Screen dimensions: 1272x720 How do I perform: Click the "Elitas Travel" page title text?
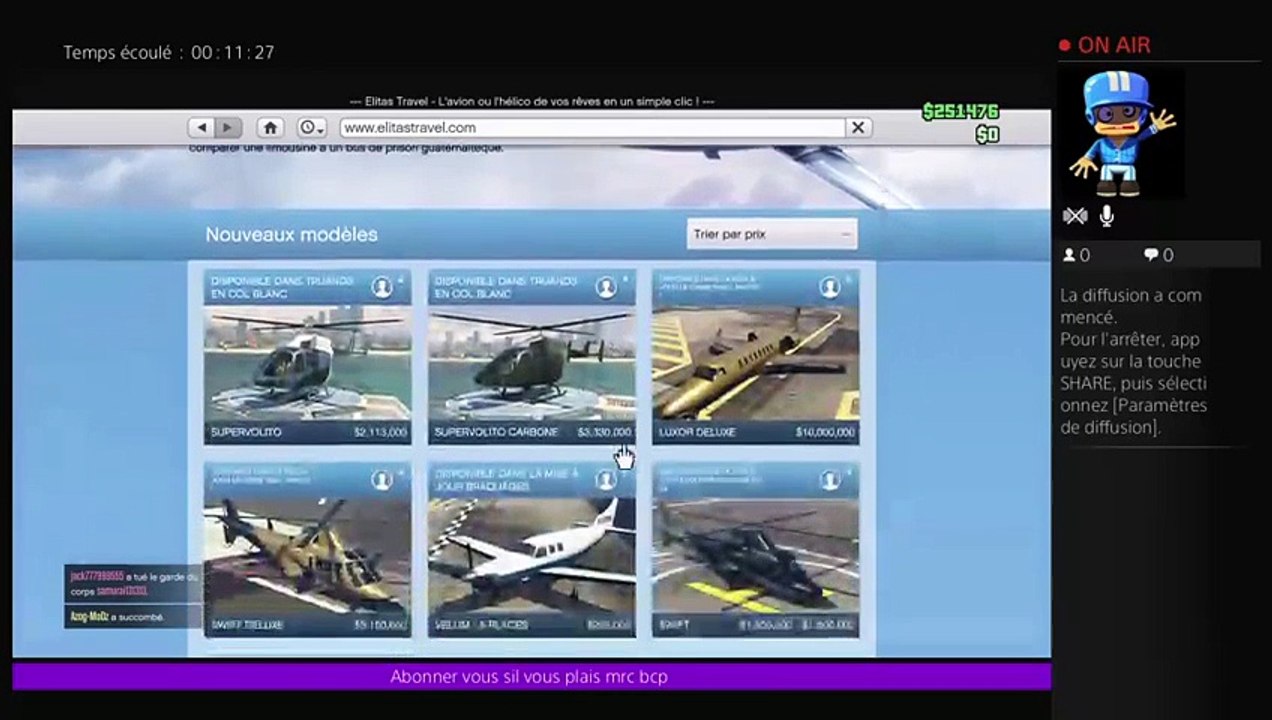pos(532,101)
